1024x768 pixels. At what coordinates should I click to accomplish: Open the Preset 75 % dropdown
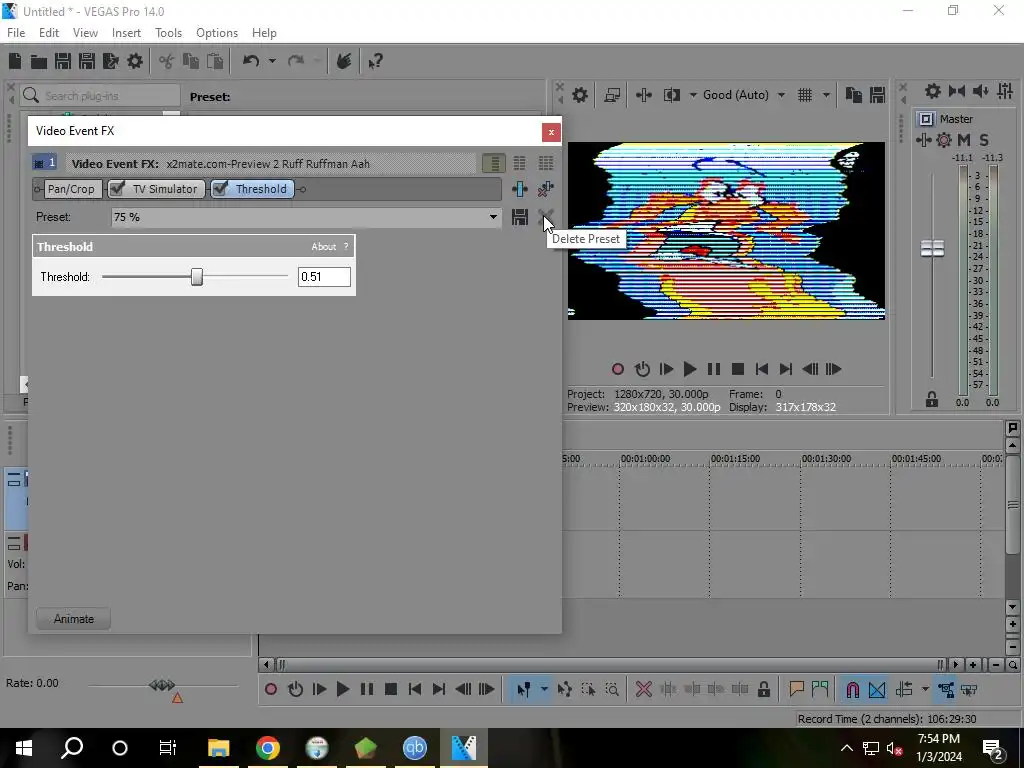pos(493,217)
